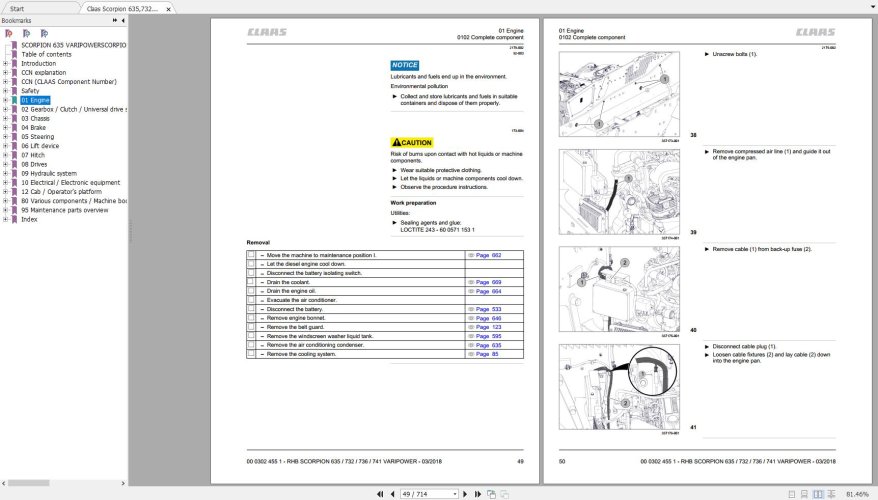878x500 pixels.
Task: Click the link icon beside Page 85
Action: tap(471, 354)
